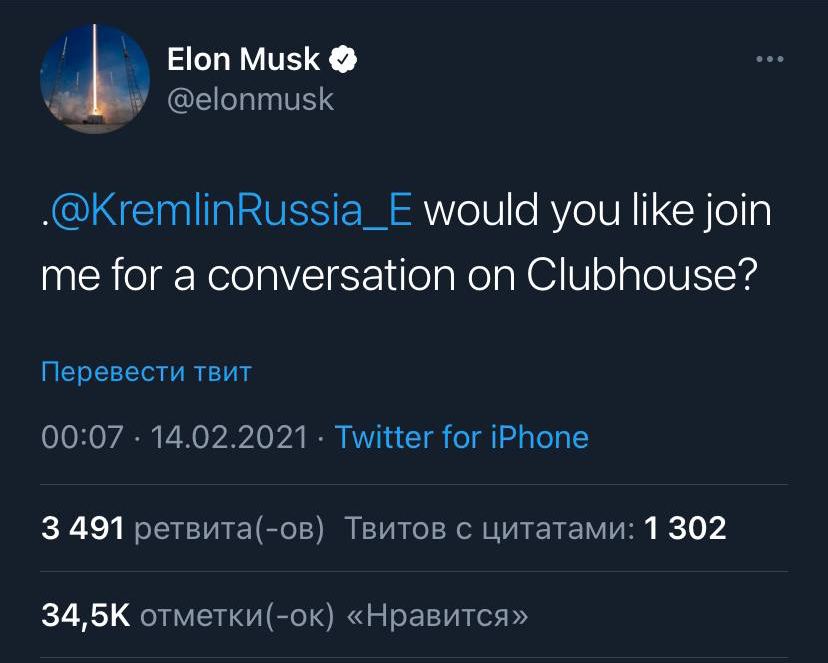Click the blue verified badge icon
The image size is (828, 663).
click(344, 60)
